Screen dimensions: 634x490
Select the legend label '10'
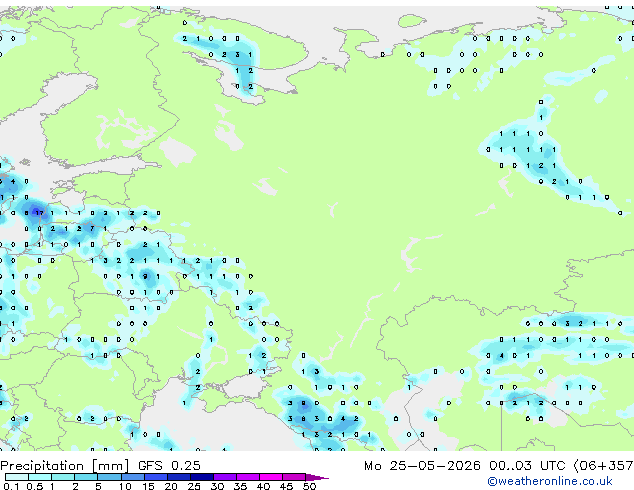coord(125,486)
